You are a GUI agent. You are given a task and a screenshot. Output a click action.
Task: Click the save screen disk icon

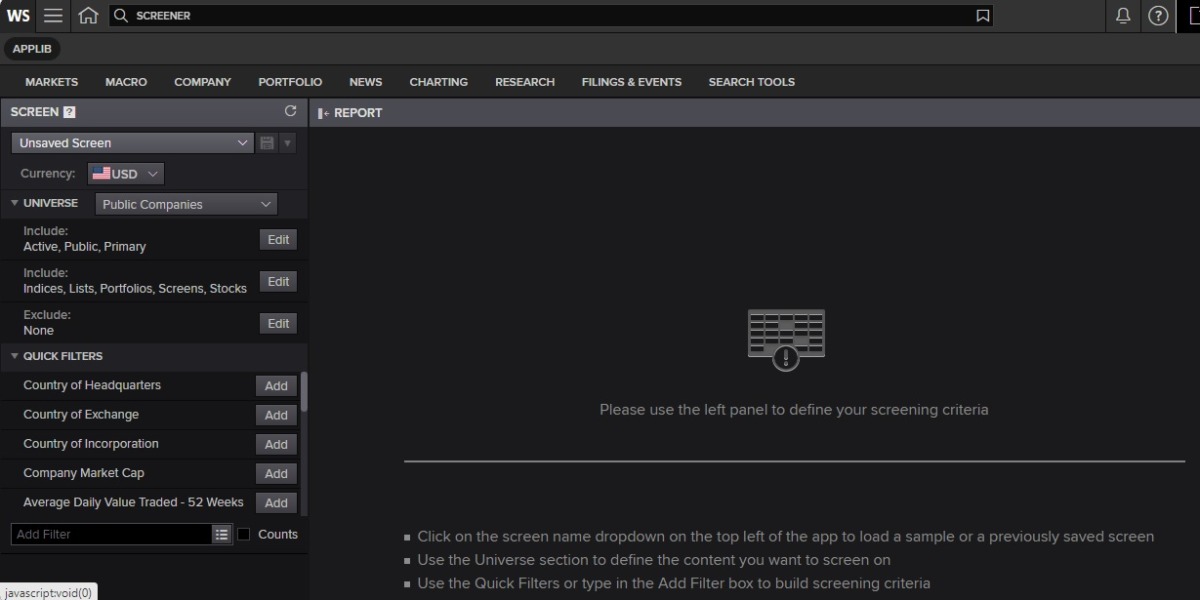(267, 143)
